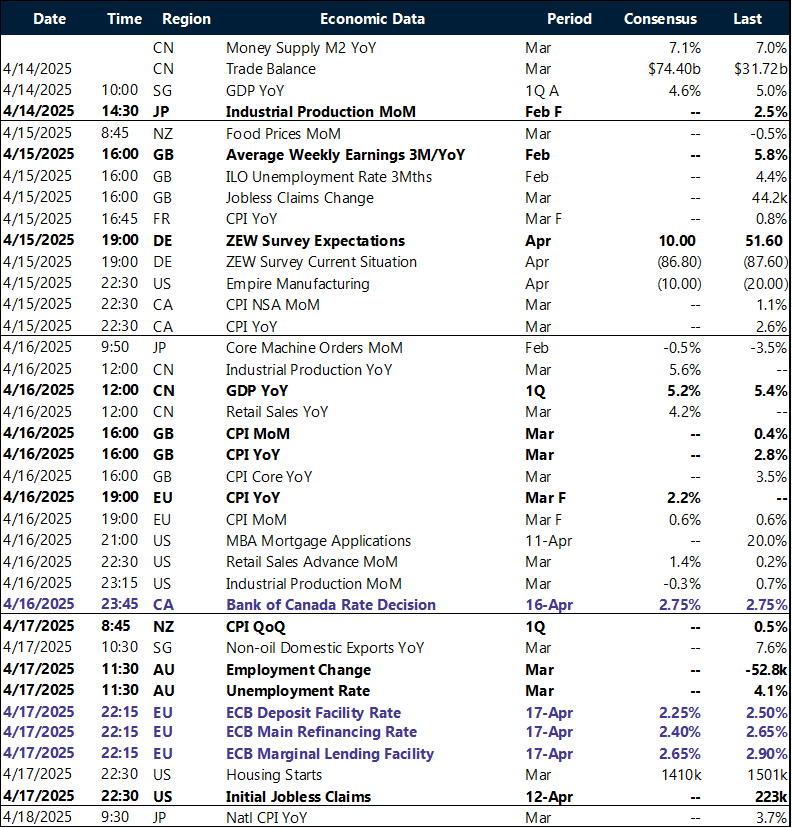The image size is (792, 828).
Task: Click the FR region cell
Action: pos(161,219)
